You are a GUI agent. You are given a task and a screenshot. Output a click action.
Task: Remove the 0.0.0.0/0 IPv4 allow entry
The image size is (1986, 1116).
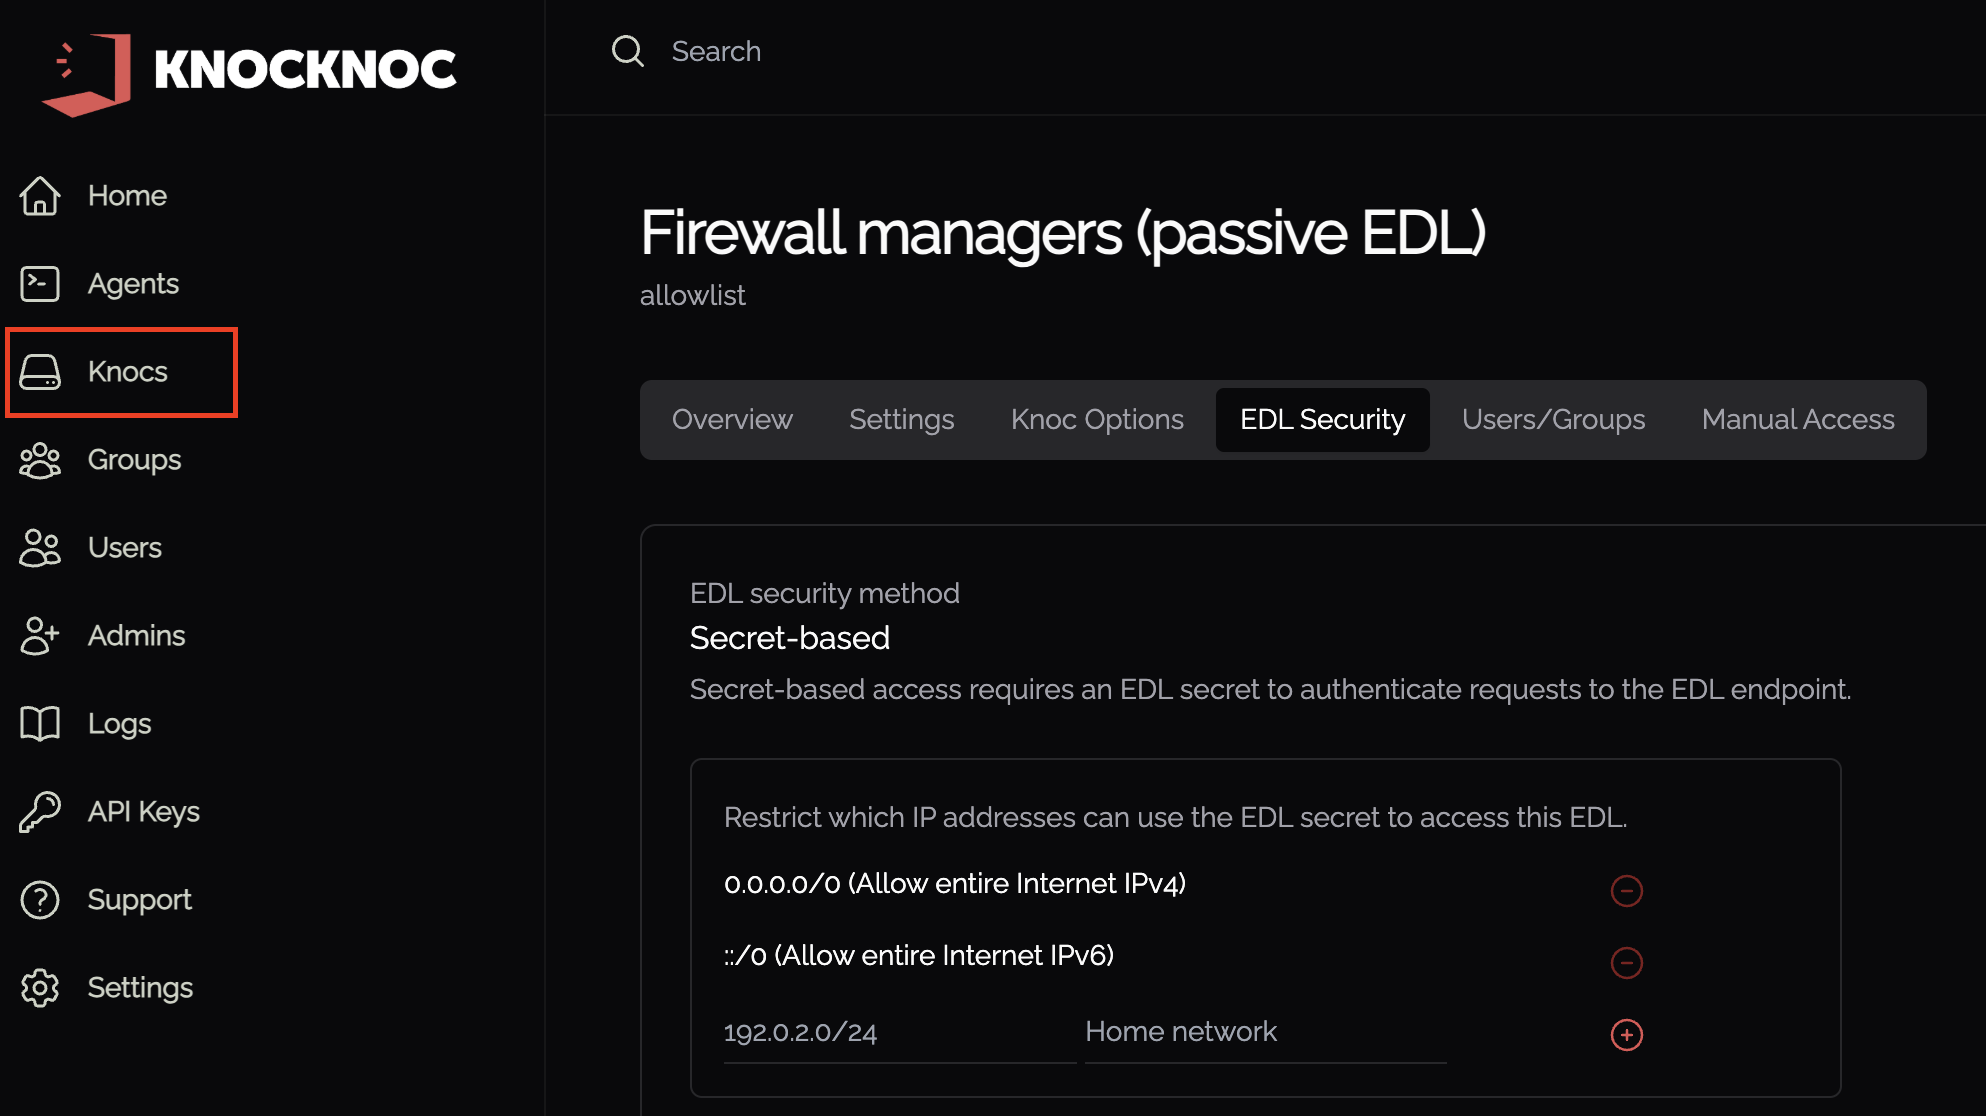pyautogui.click(x=1627, y=890)
